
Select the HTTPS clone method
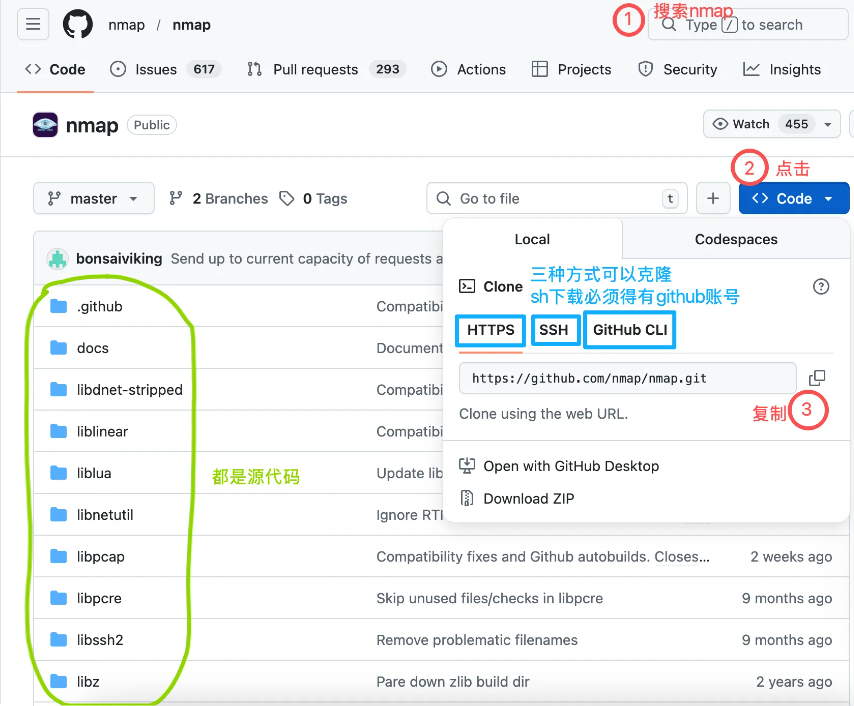point(490,330)
